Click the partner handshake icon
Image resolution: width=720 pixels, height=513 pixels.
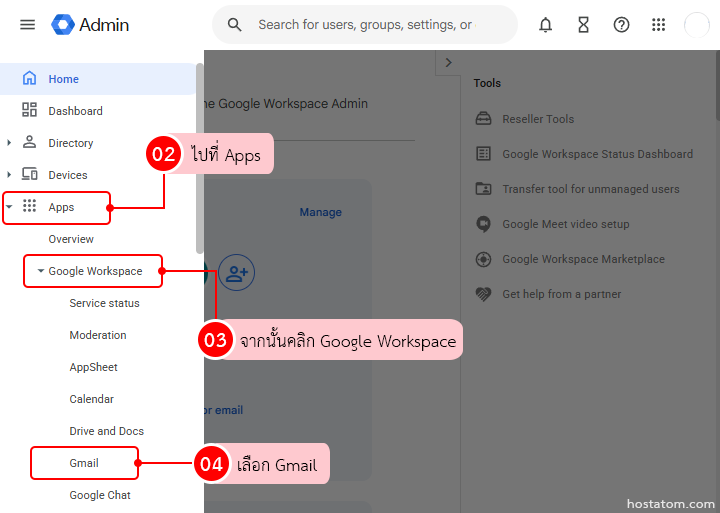483,294
